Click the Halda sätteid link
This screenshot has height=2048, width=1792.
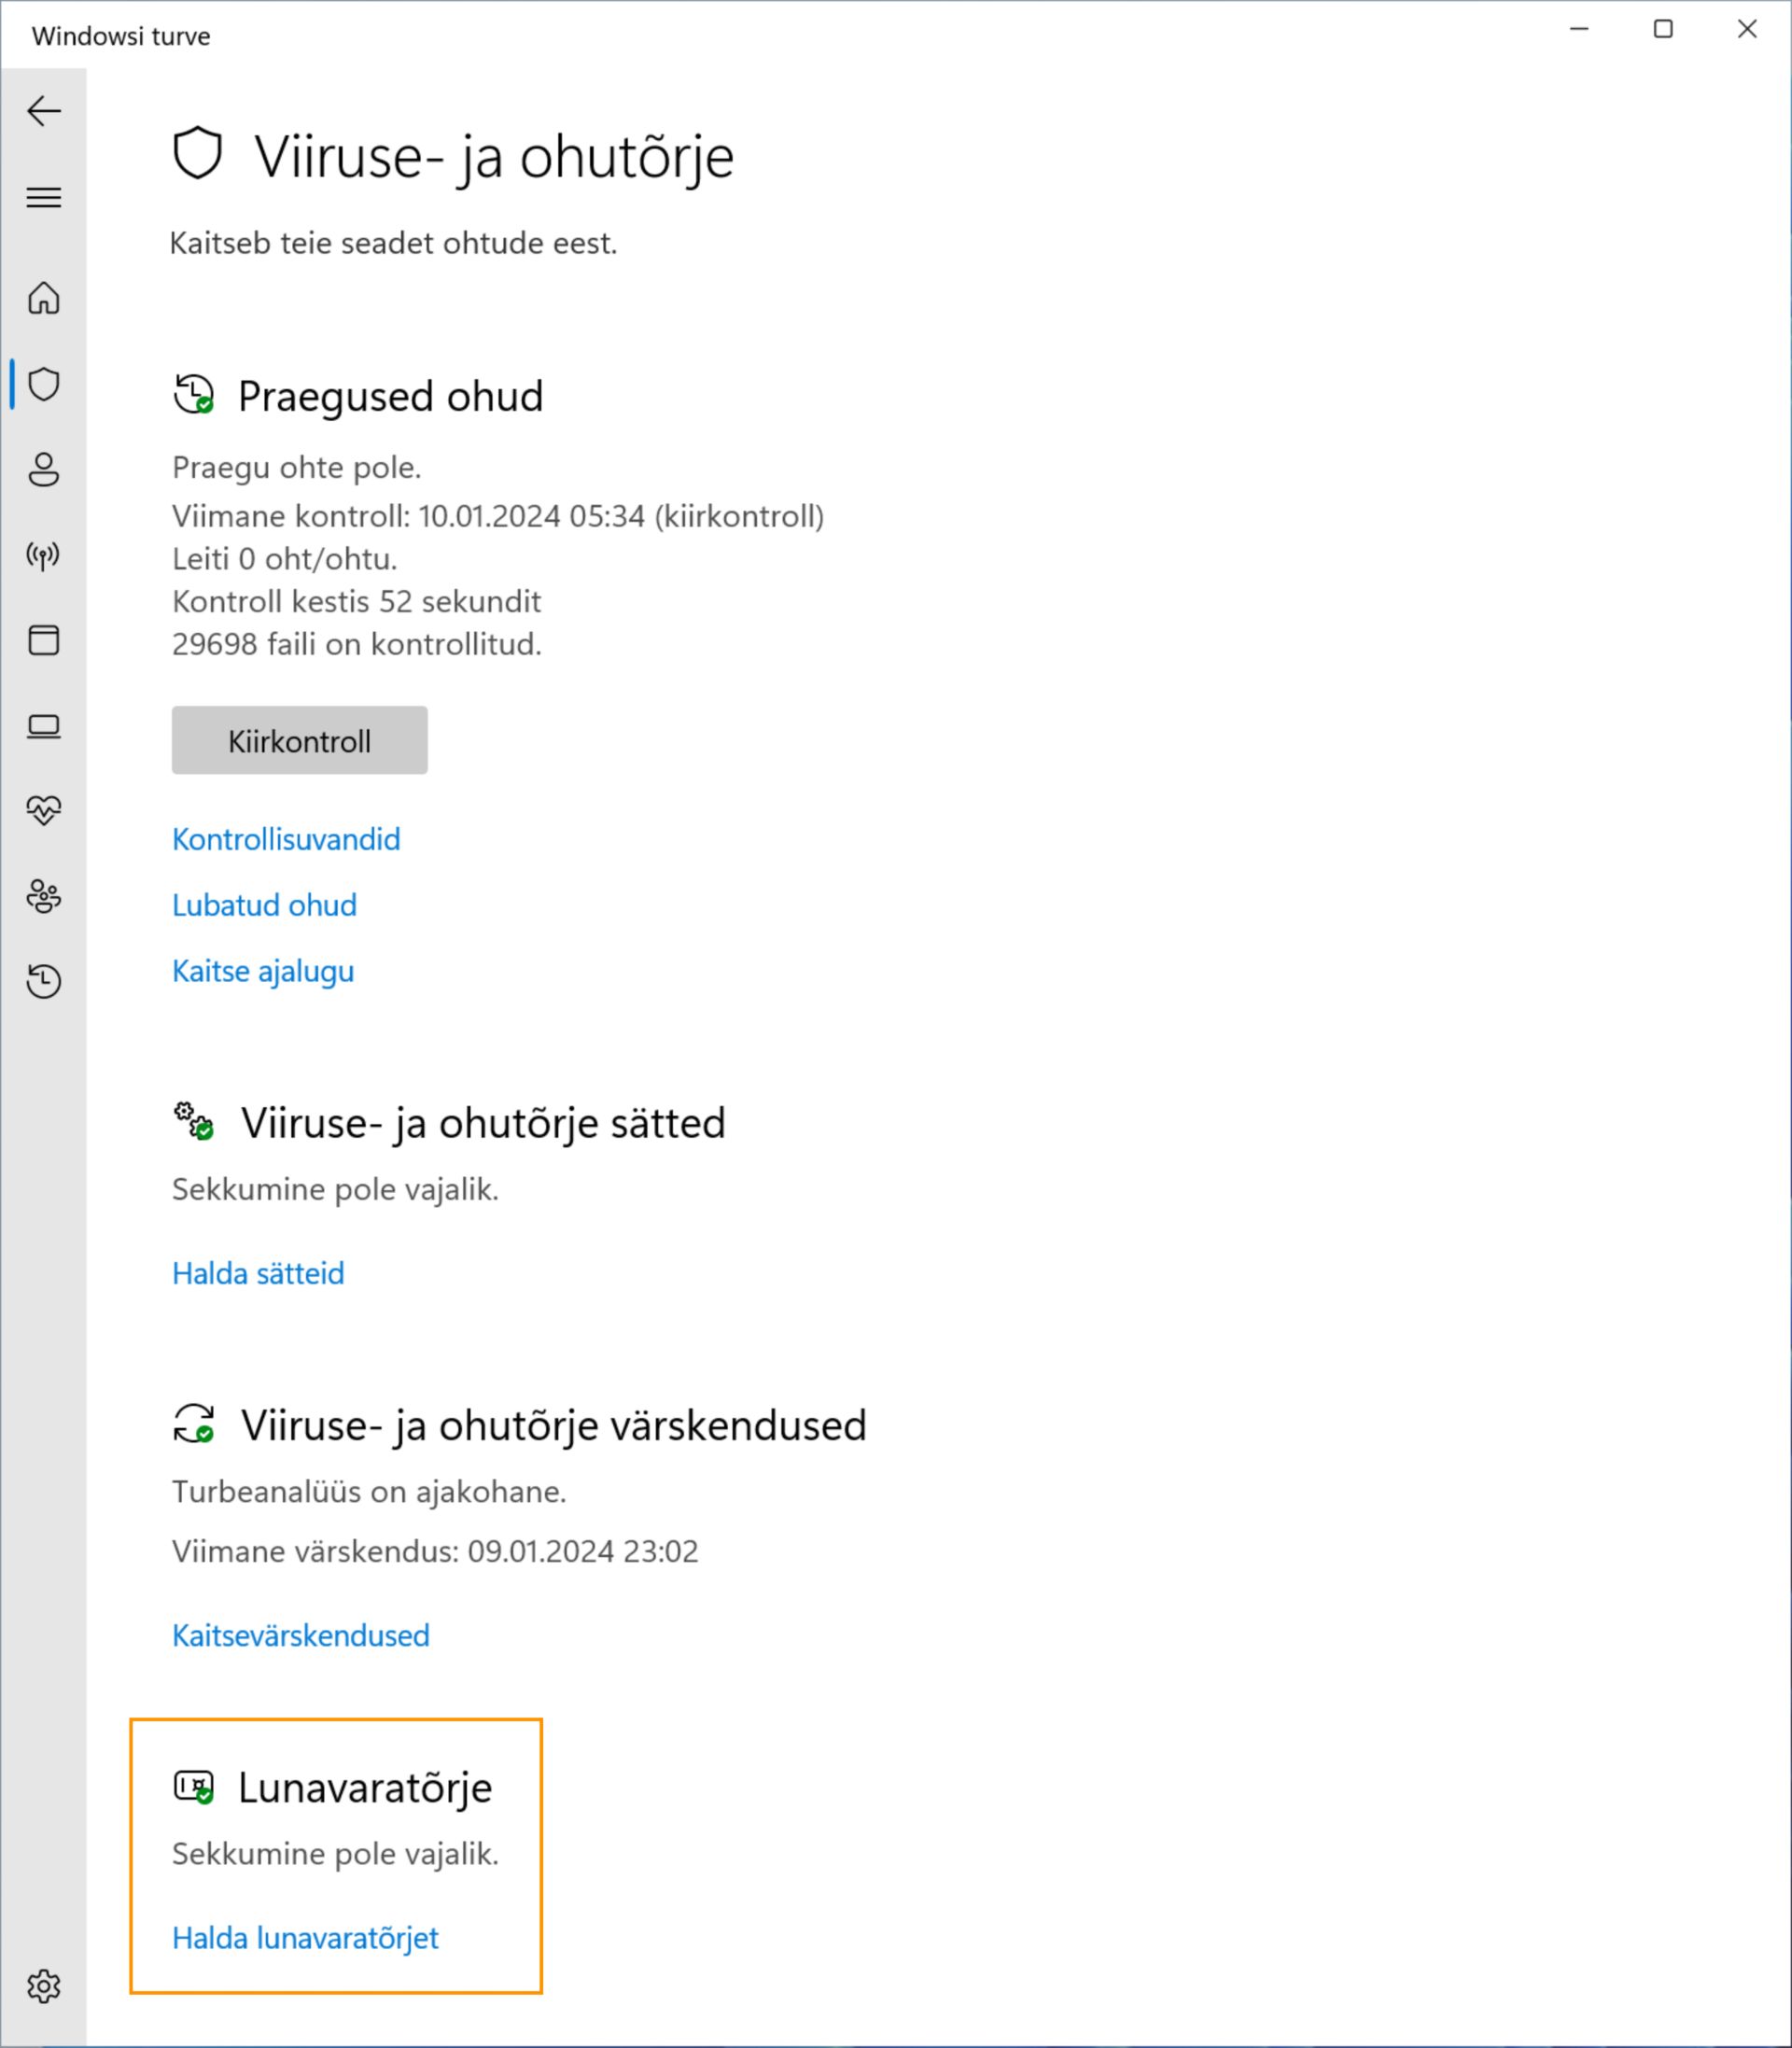point(258,1273)
